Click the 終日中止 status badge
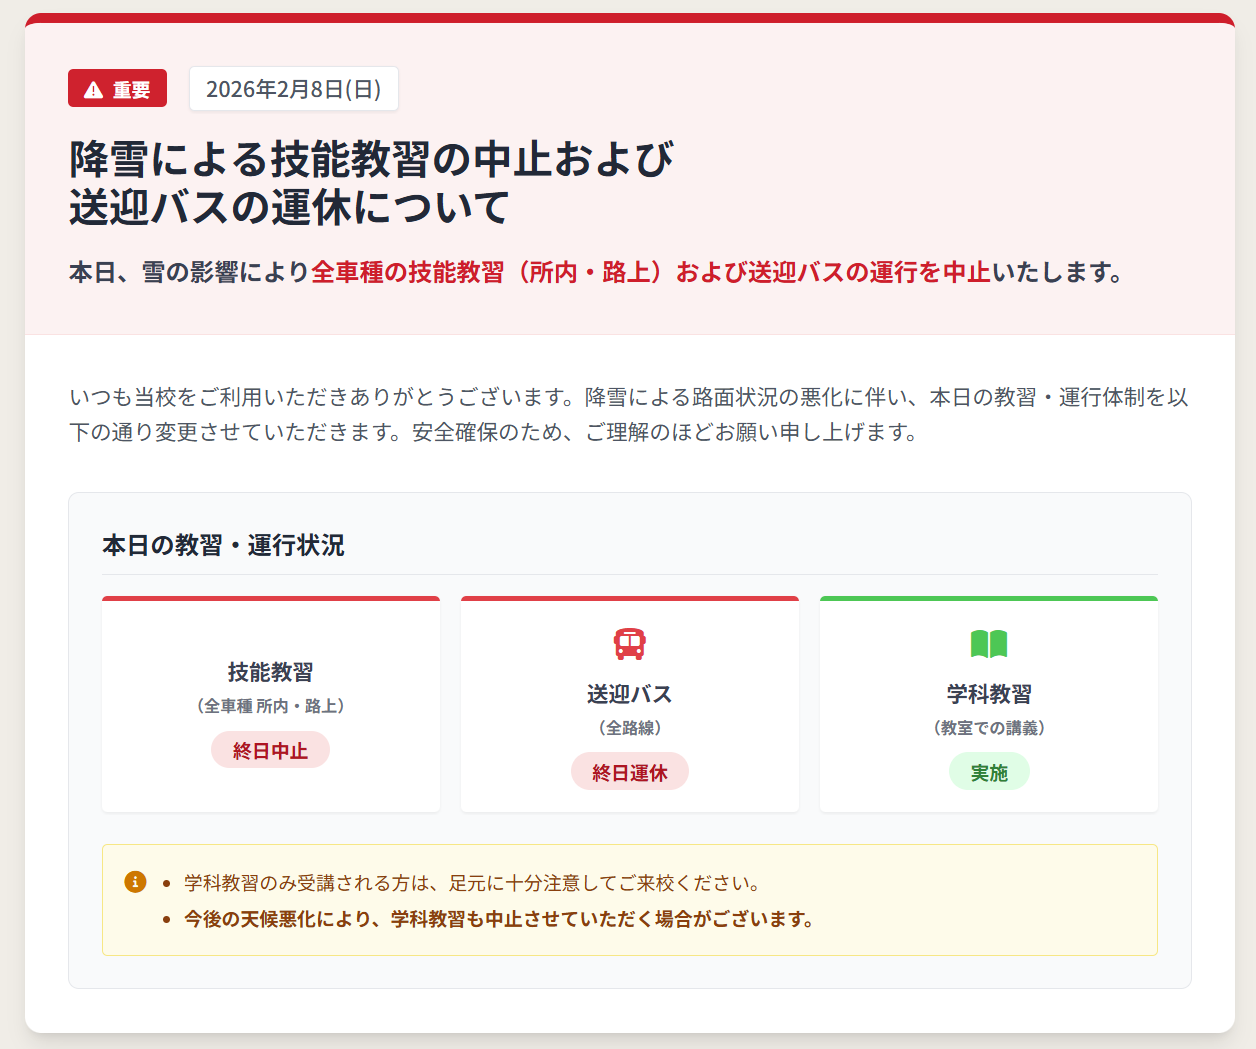Viewport: 1256px width, 1049px height. pos(270,750)
